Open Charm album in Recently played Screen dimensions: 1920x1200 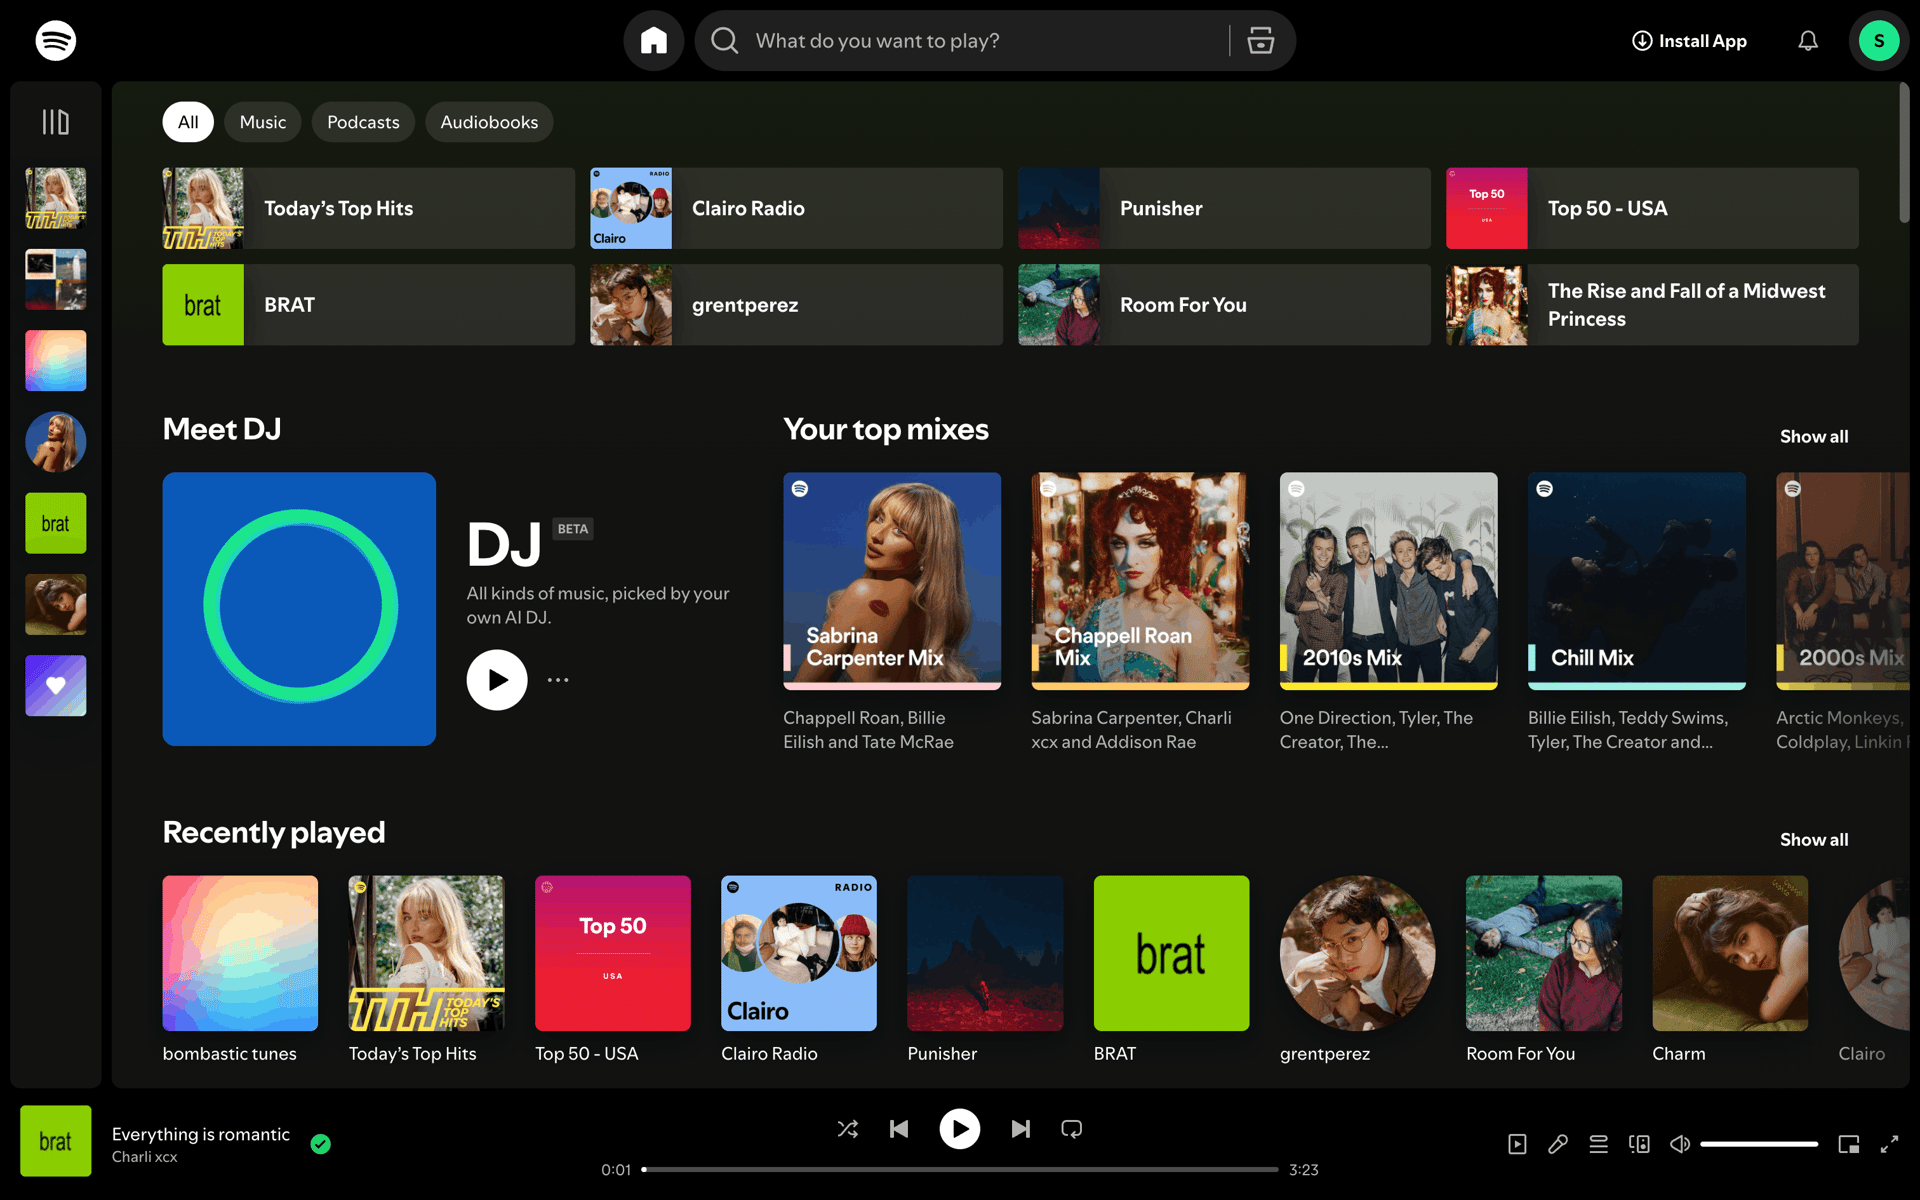1730,969
